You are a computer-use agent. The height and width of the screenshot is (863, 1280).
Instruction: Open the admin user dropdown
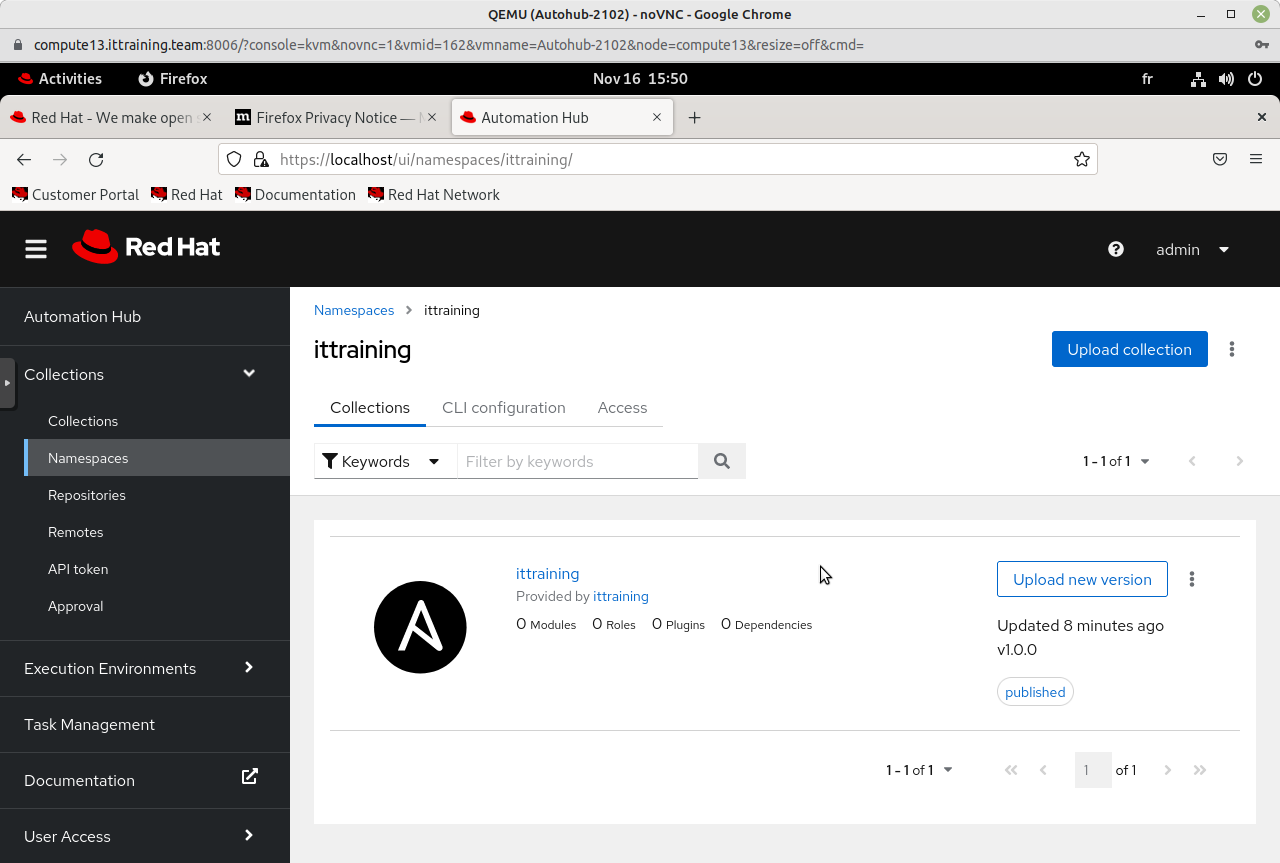tap(1192, 250)
